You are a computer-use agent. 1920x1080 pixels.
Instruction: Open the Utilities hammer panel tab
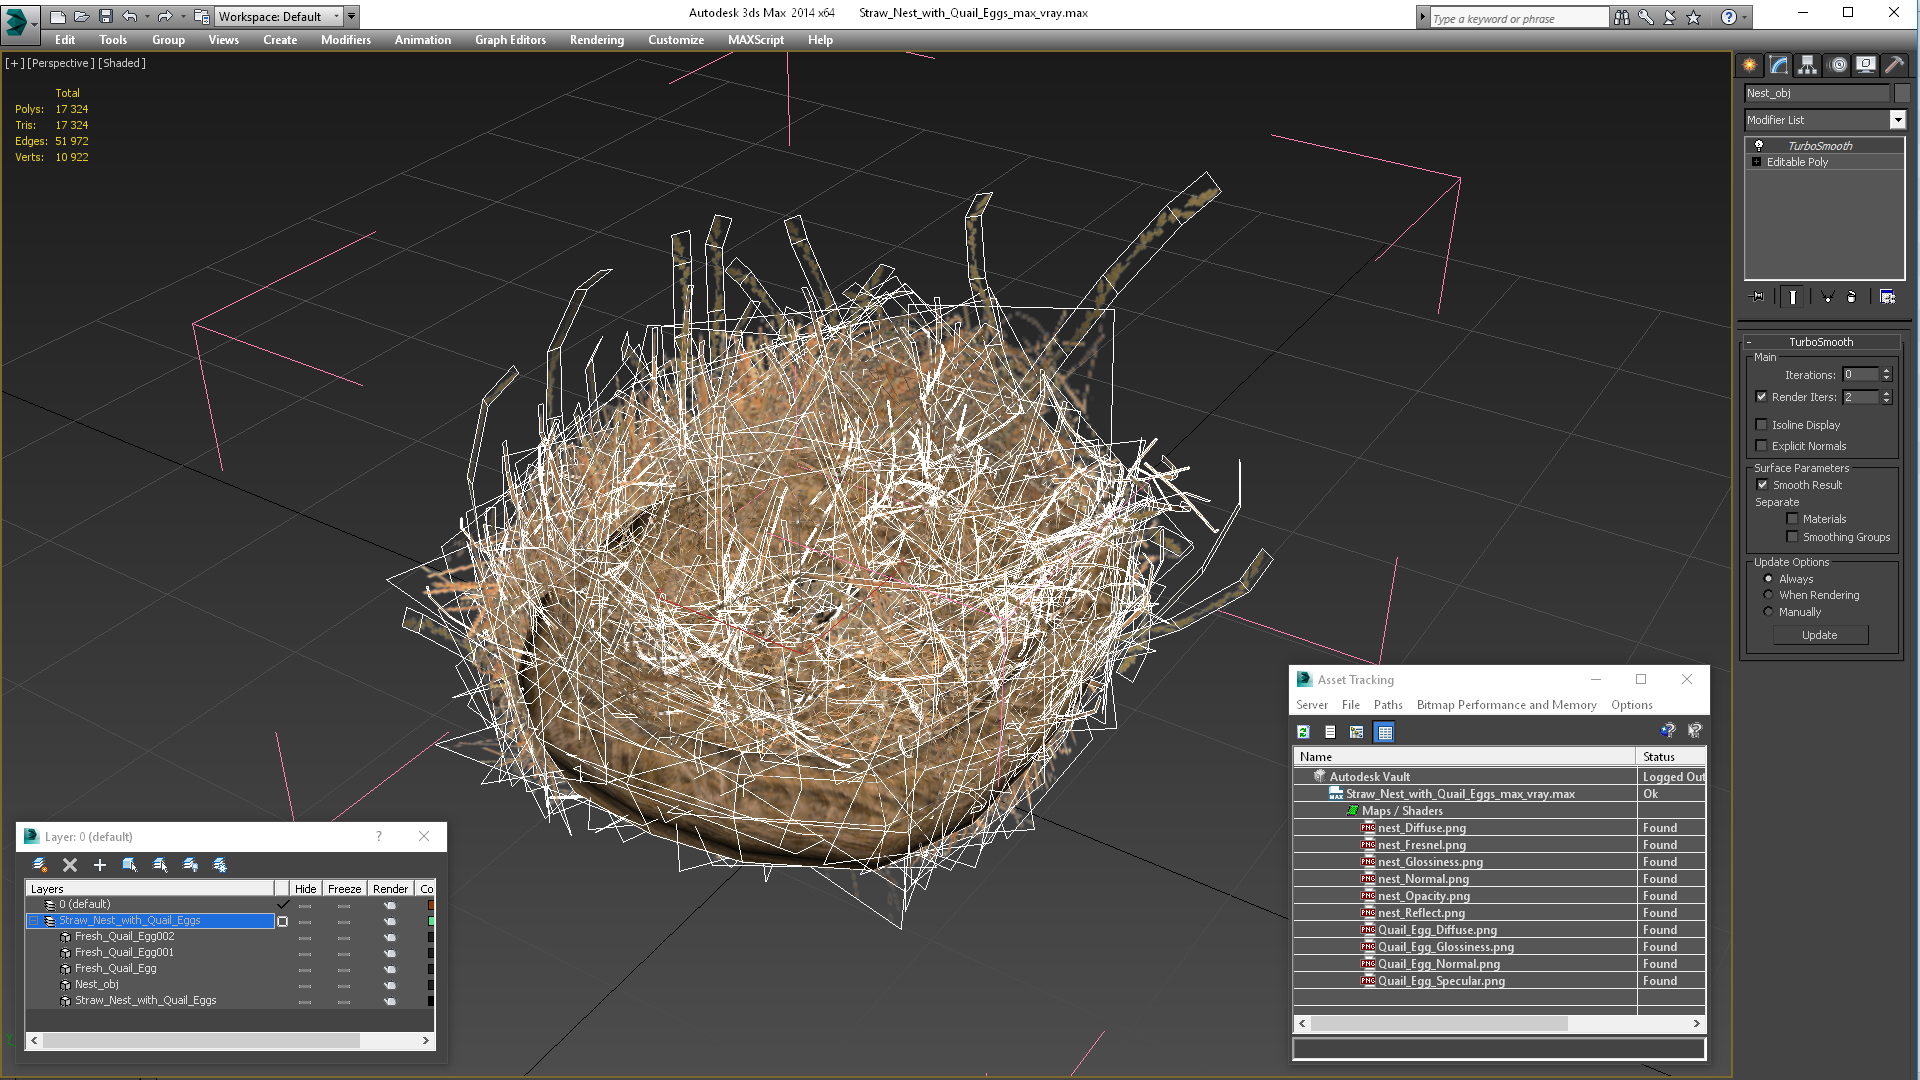pos(1894,65)
